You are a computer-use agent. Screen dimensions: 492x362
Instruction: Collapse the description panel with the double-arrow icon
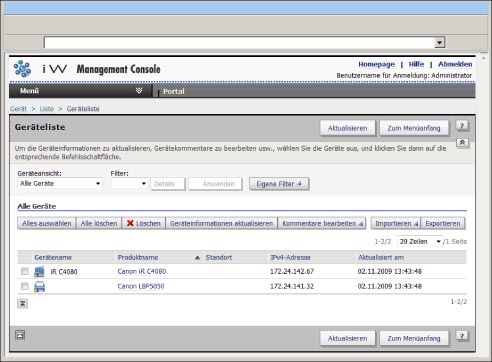point(462,142)
